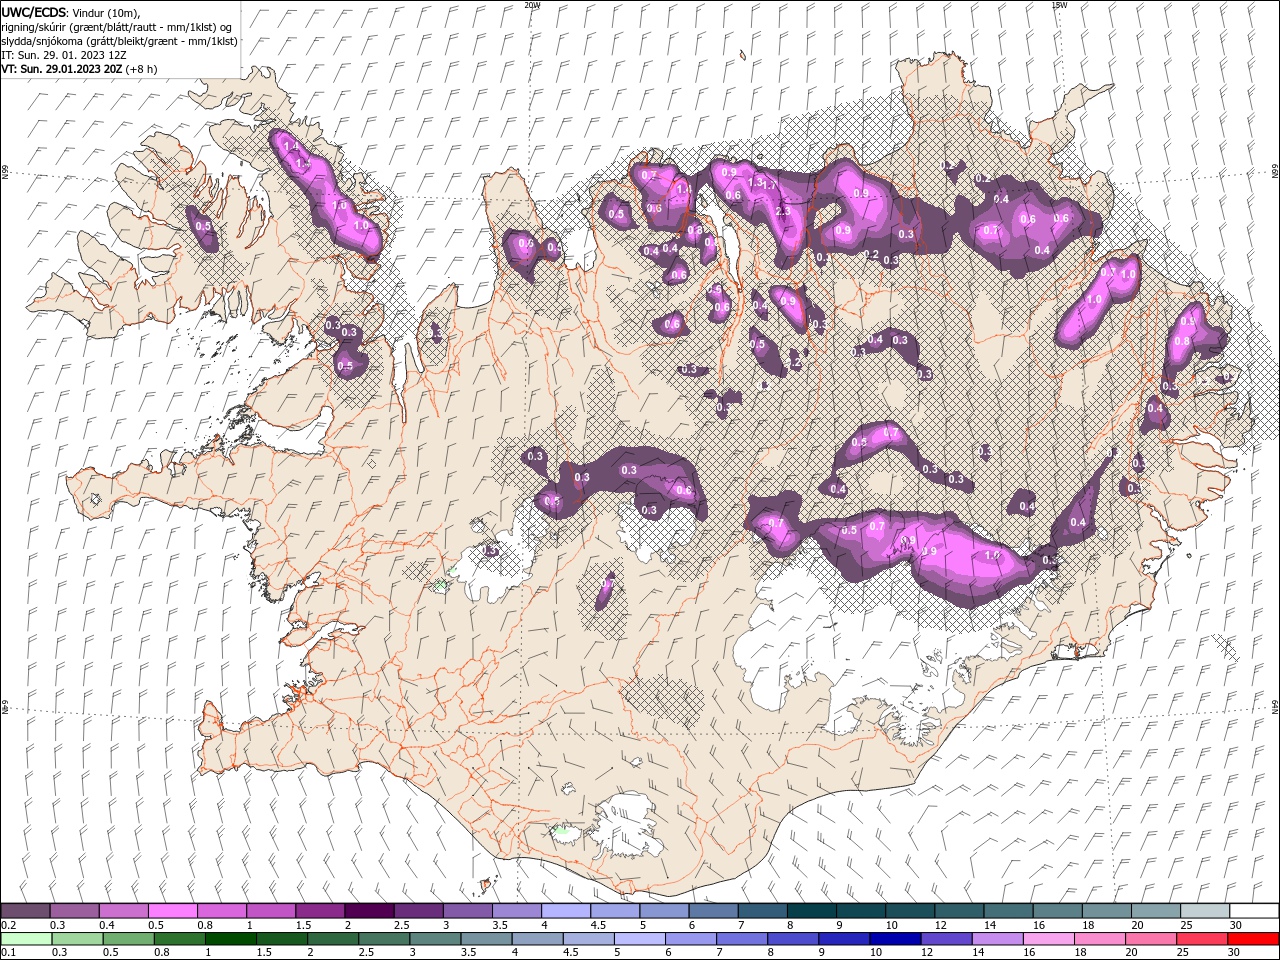
Task: Click the 0.3 swatch in the upper legend row
Action: (x=74, y=911)
